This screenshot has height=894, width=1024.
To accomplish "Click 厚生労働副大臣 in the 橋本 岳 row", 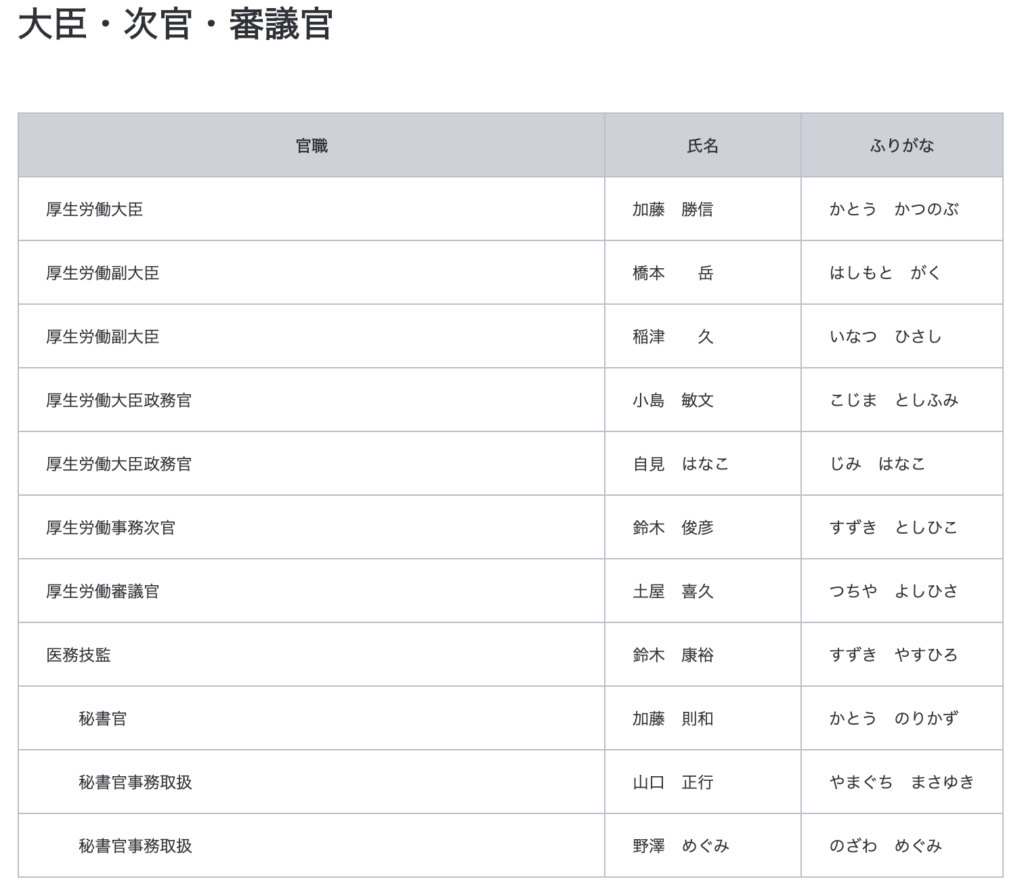I will 103,273.
